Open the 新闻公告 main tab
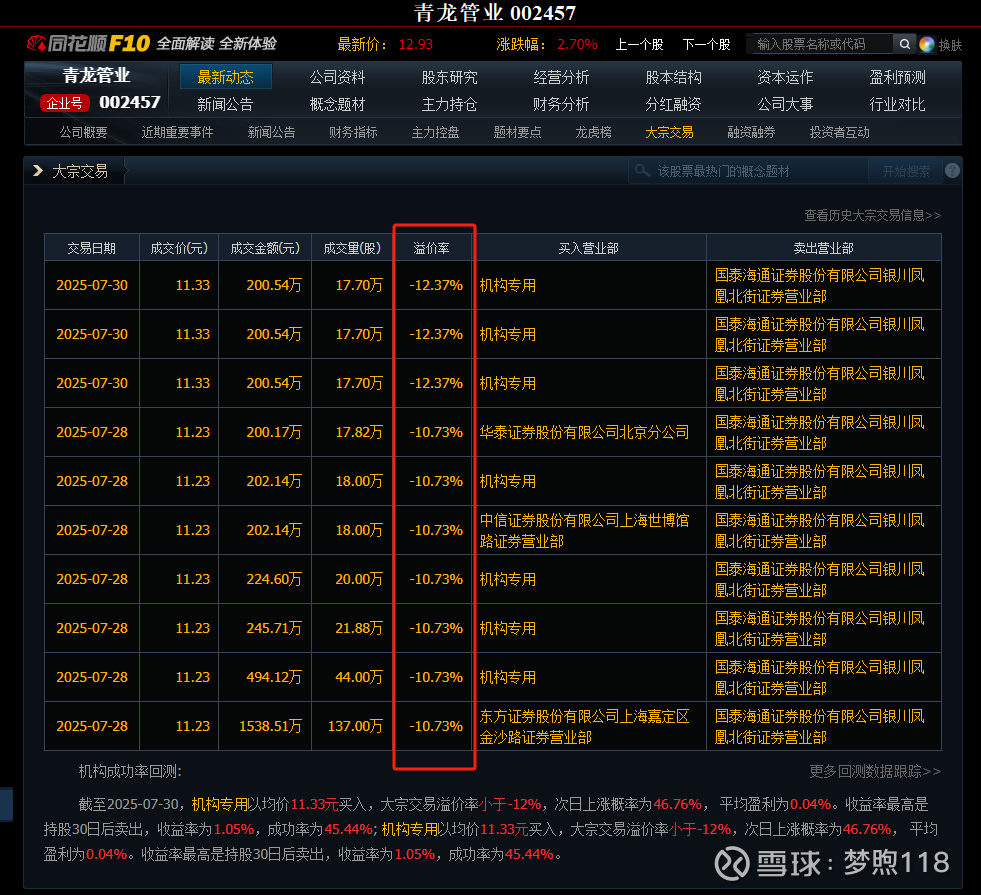981x895 pixels. 225,104
